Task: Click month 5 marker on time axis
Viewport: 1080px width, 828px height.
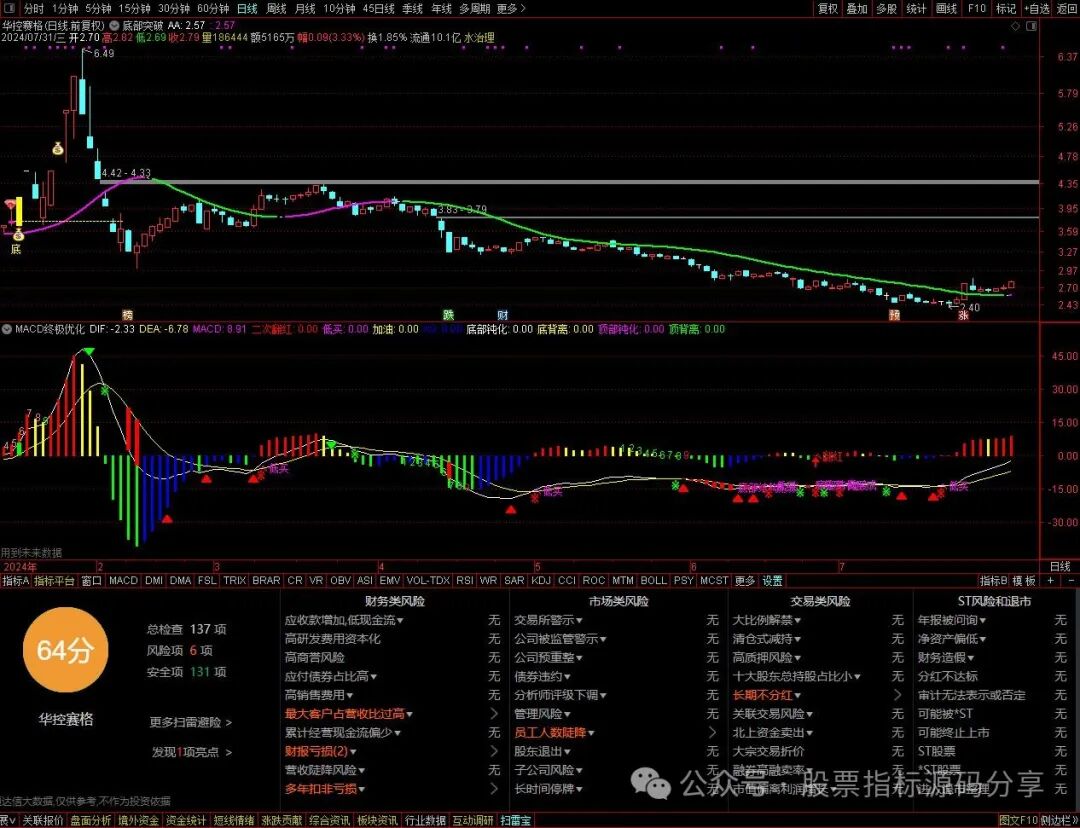Action: click(x=538, y=567)
